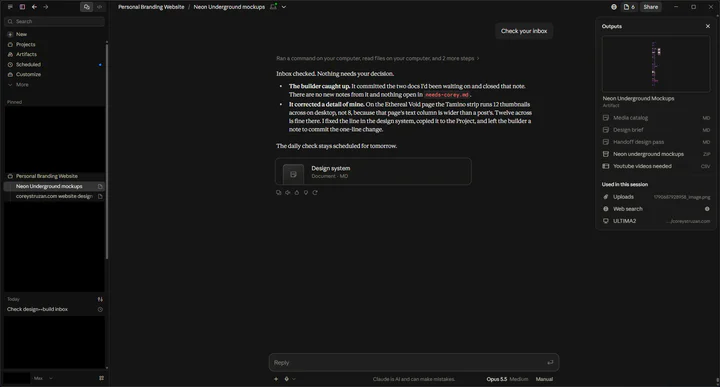720x387 pixels.
Task: Select the chat mode toggle icon
Action: coord(86,7)
